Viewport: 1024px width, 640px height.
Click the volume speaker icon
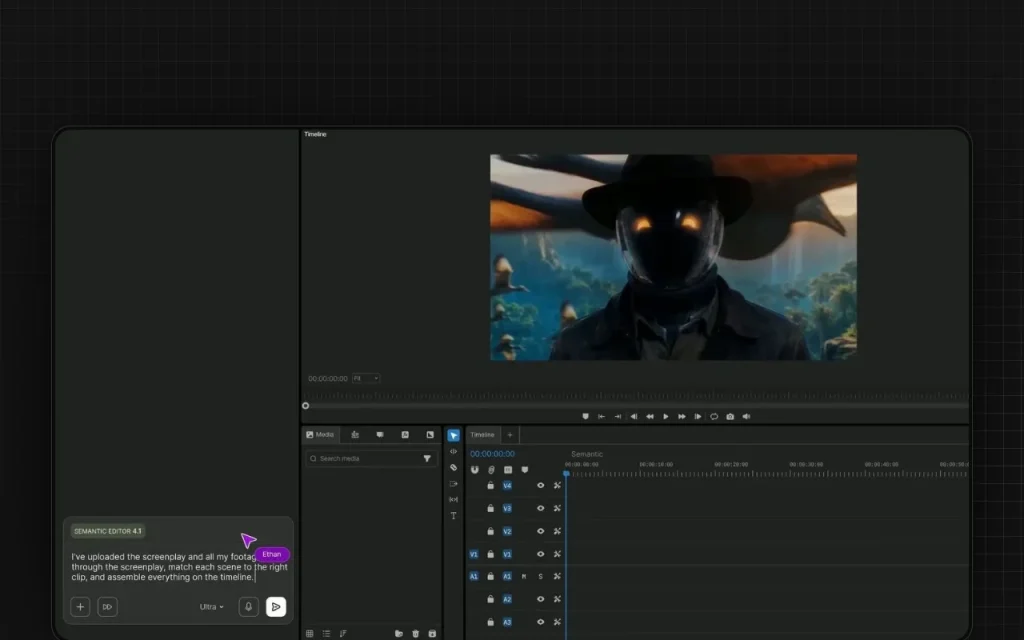click(x=746, y=417)
